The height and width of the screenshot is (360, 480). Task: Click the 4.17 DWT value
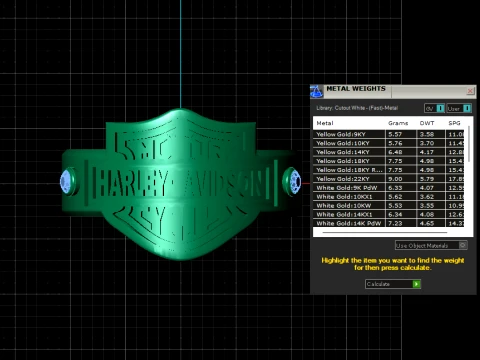[x=427, y=152]
